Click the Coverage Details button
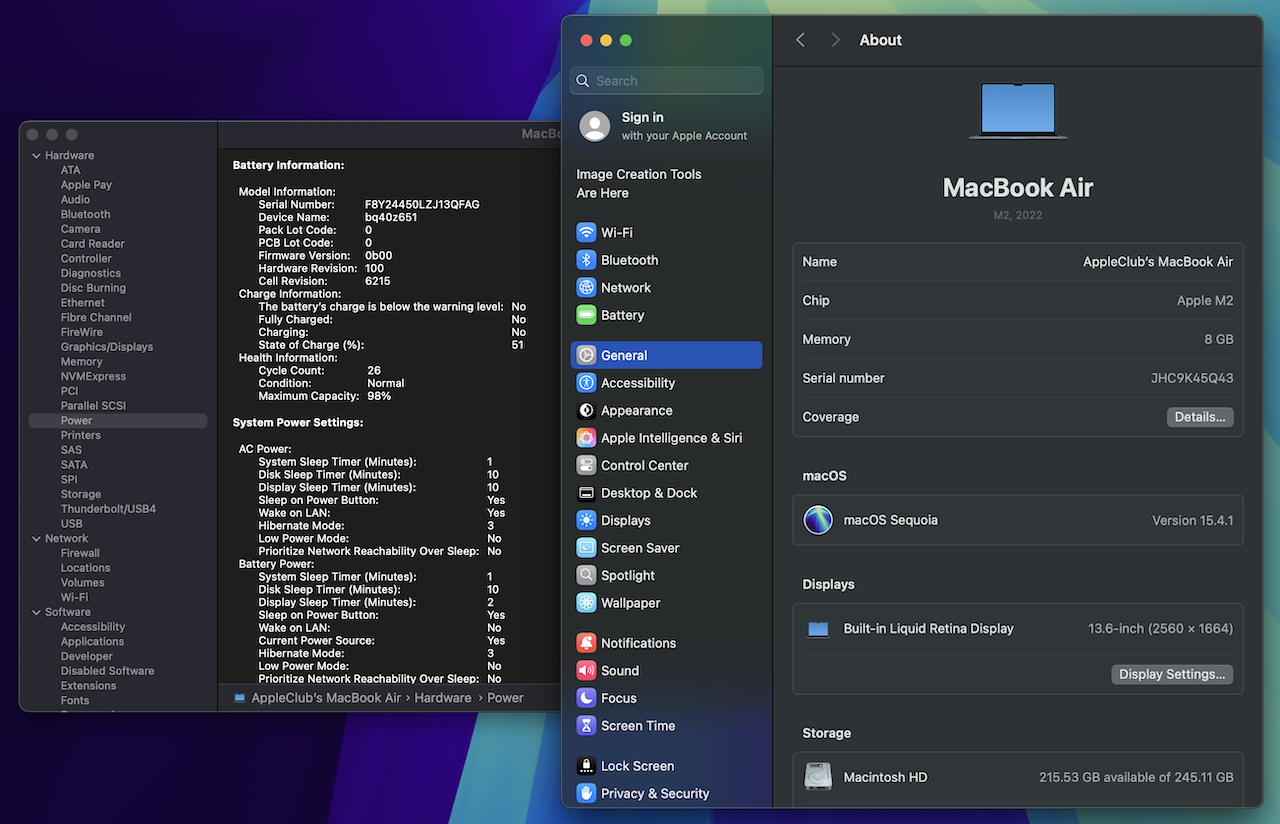Image resolution: width=1280 pixels, height=824 pixels. pyautogui.click(x=1200, y=417)
